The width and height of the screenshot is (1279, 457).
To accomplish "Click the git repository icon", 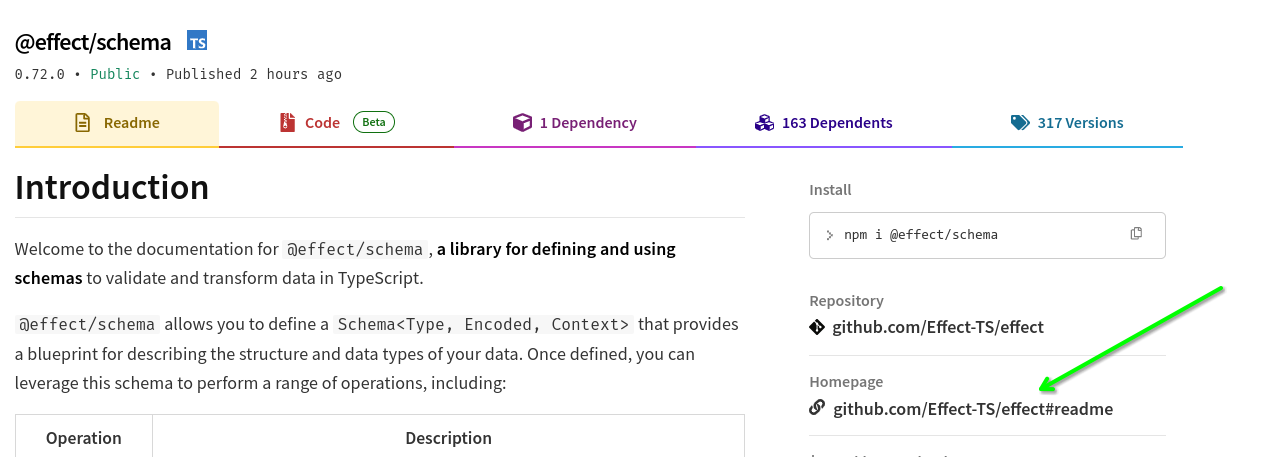I will click(817, 327).
